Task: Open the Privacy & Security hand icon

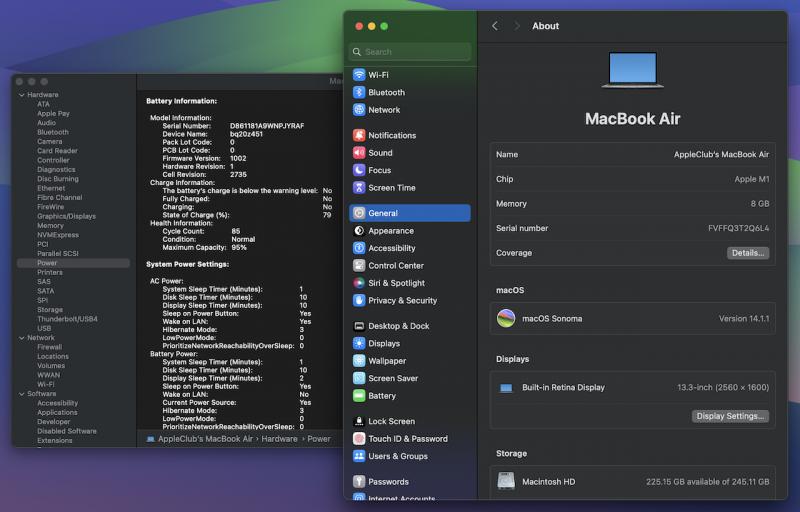Action: click(359, 300)
